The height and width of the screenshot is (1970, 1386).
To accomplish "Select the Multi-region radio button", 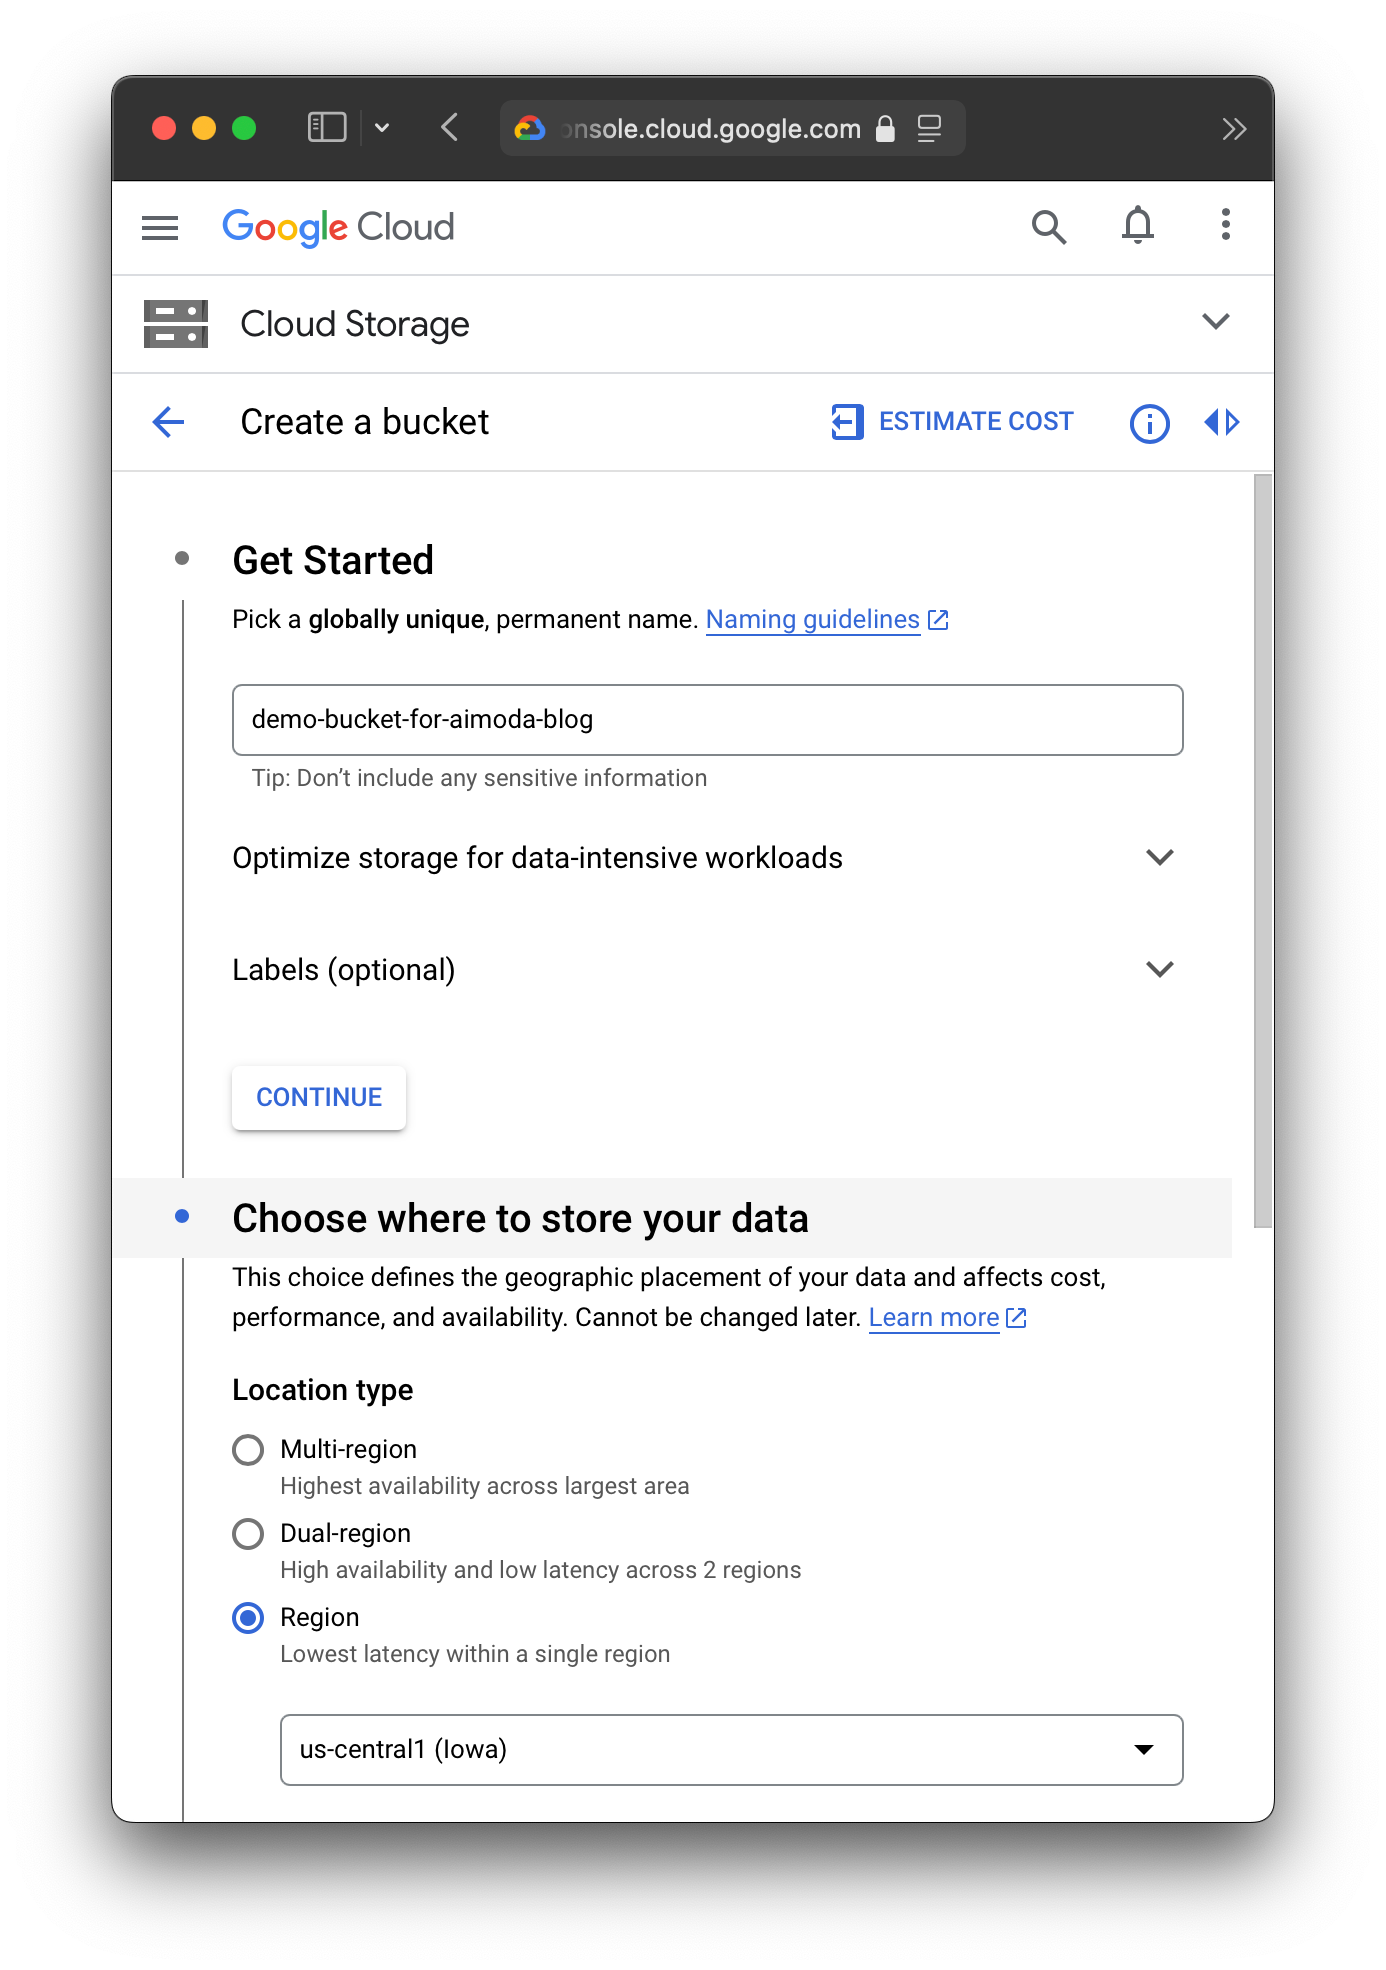I will tap(248, 1450).
